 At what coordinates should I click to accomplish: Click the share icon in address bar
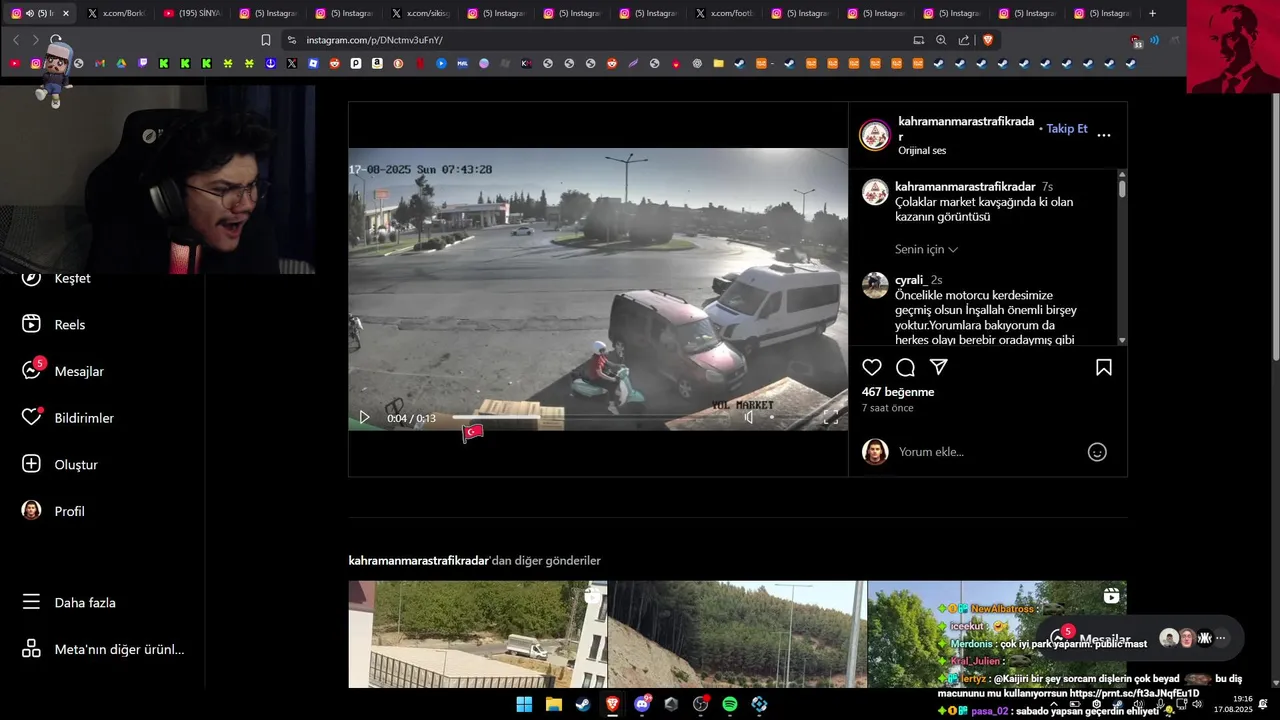tap(964, 40)
